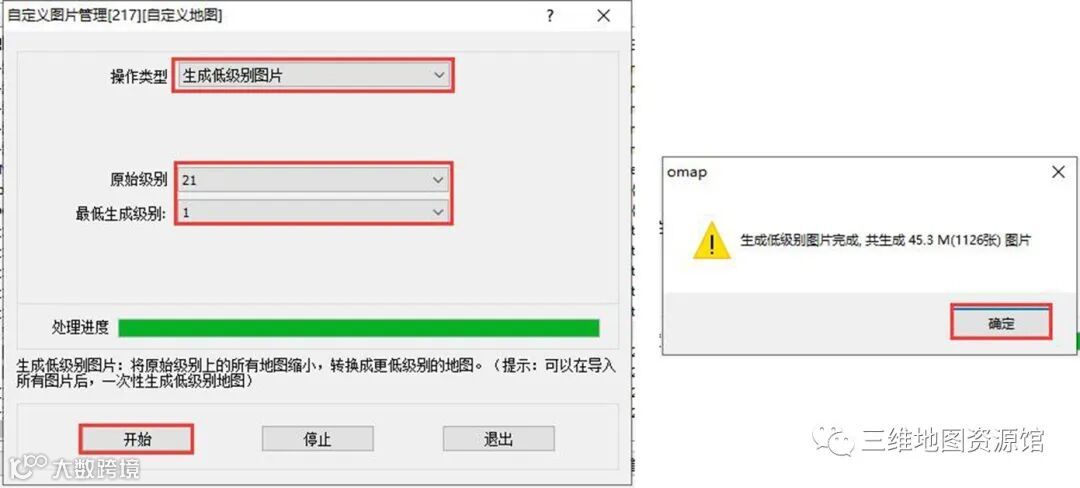The width and height of the screenshot is (1080, 488).
Task: Expand the 最低生成级别 dropdown showing 1
Action: click(x=313, y=213)
